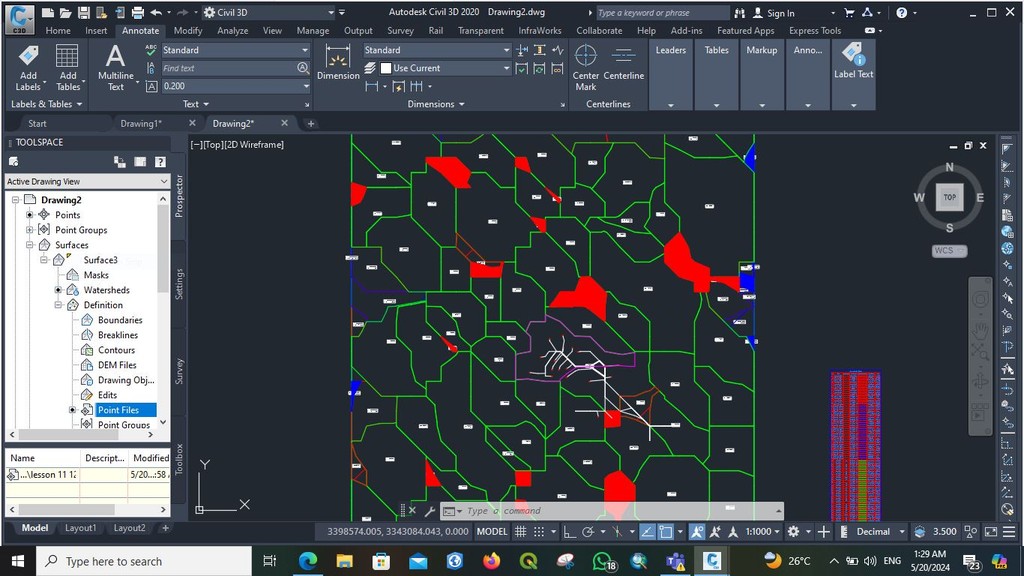Click the Add Labels icon
Image resolution: width=1024 pixels, height=576 pixels.
click(28, 56)
